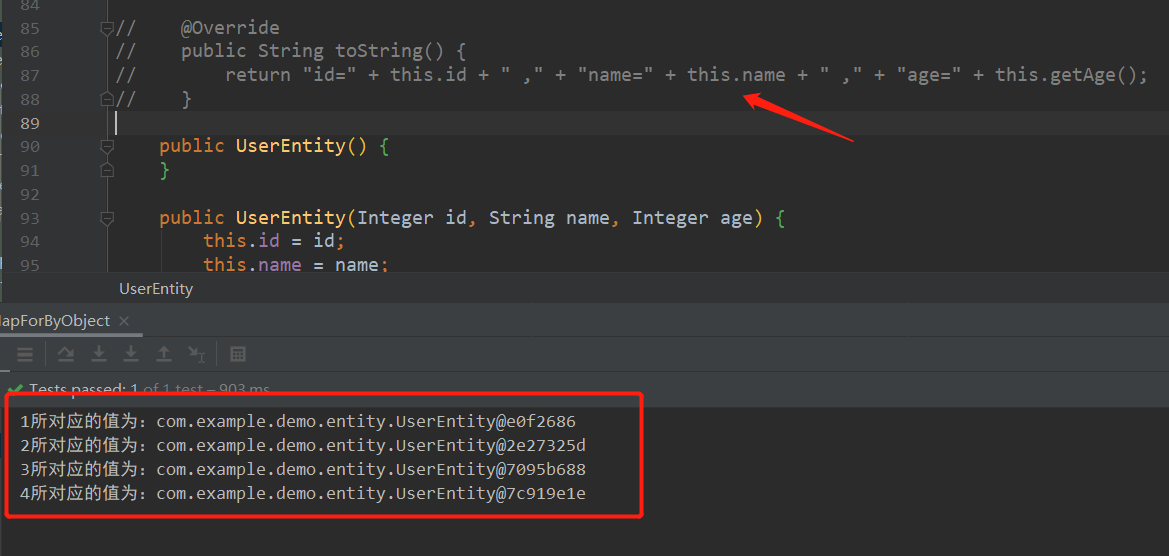Viewport: 1169px width, 556px height.
Task: Click line number 86 in the gutter
Action: point(31,52)
